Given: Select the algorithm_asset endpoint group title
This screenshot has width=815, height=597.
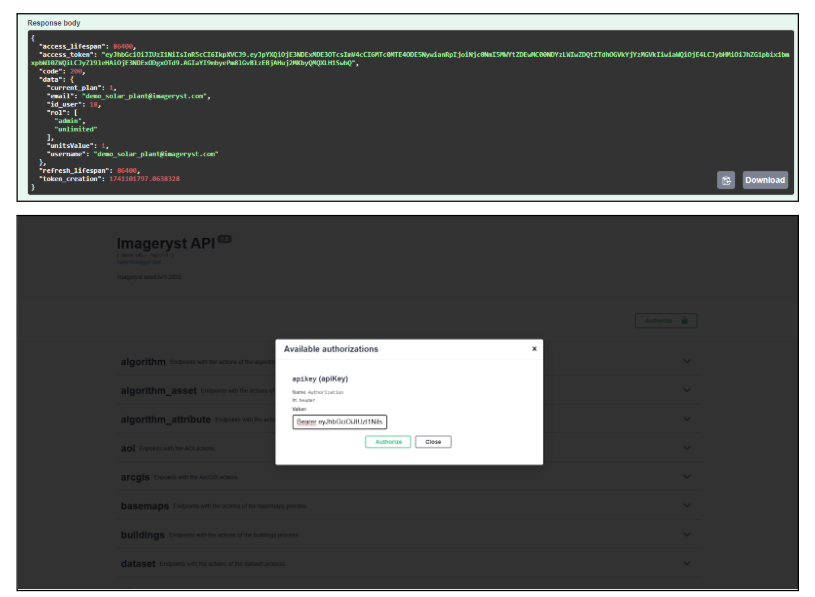Looking at the screenshot, I should coord(159,391).
